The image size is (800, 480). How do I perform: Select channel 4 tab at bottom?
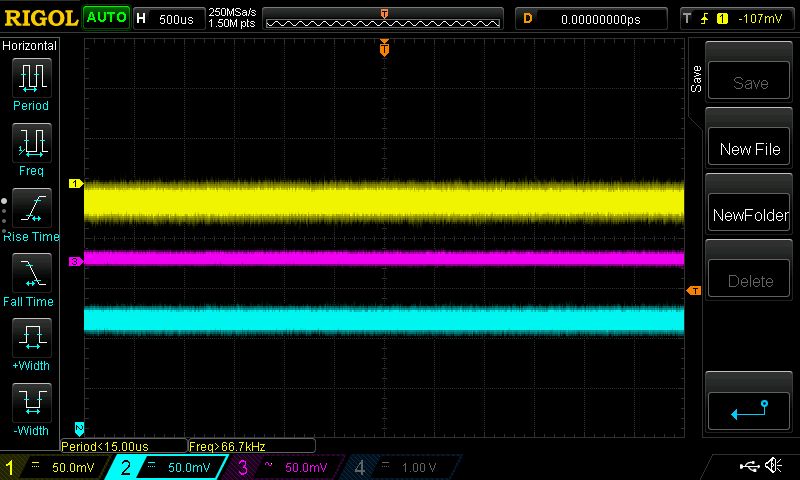point(401,467)
